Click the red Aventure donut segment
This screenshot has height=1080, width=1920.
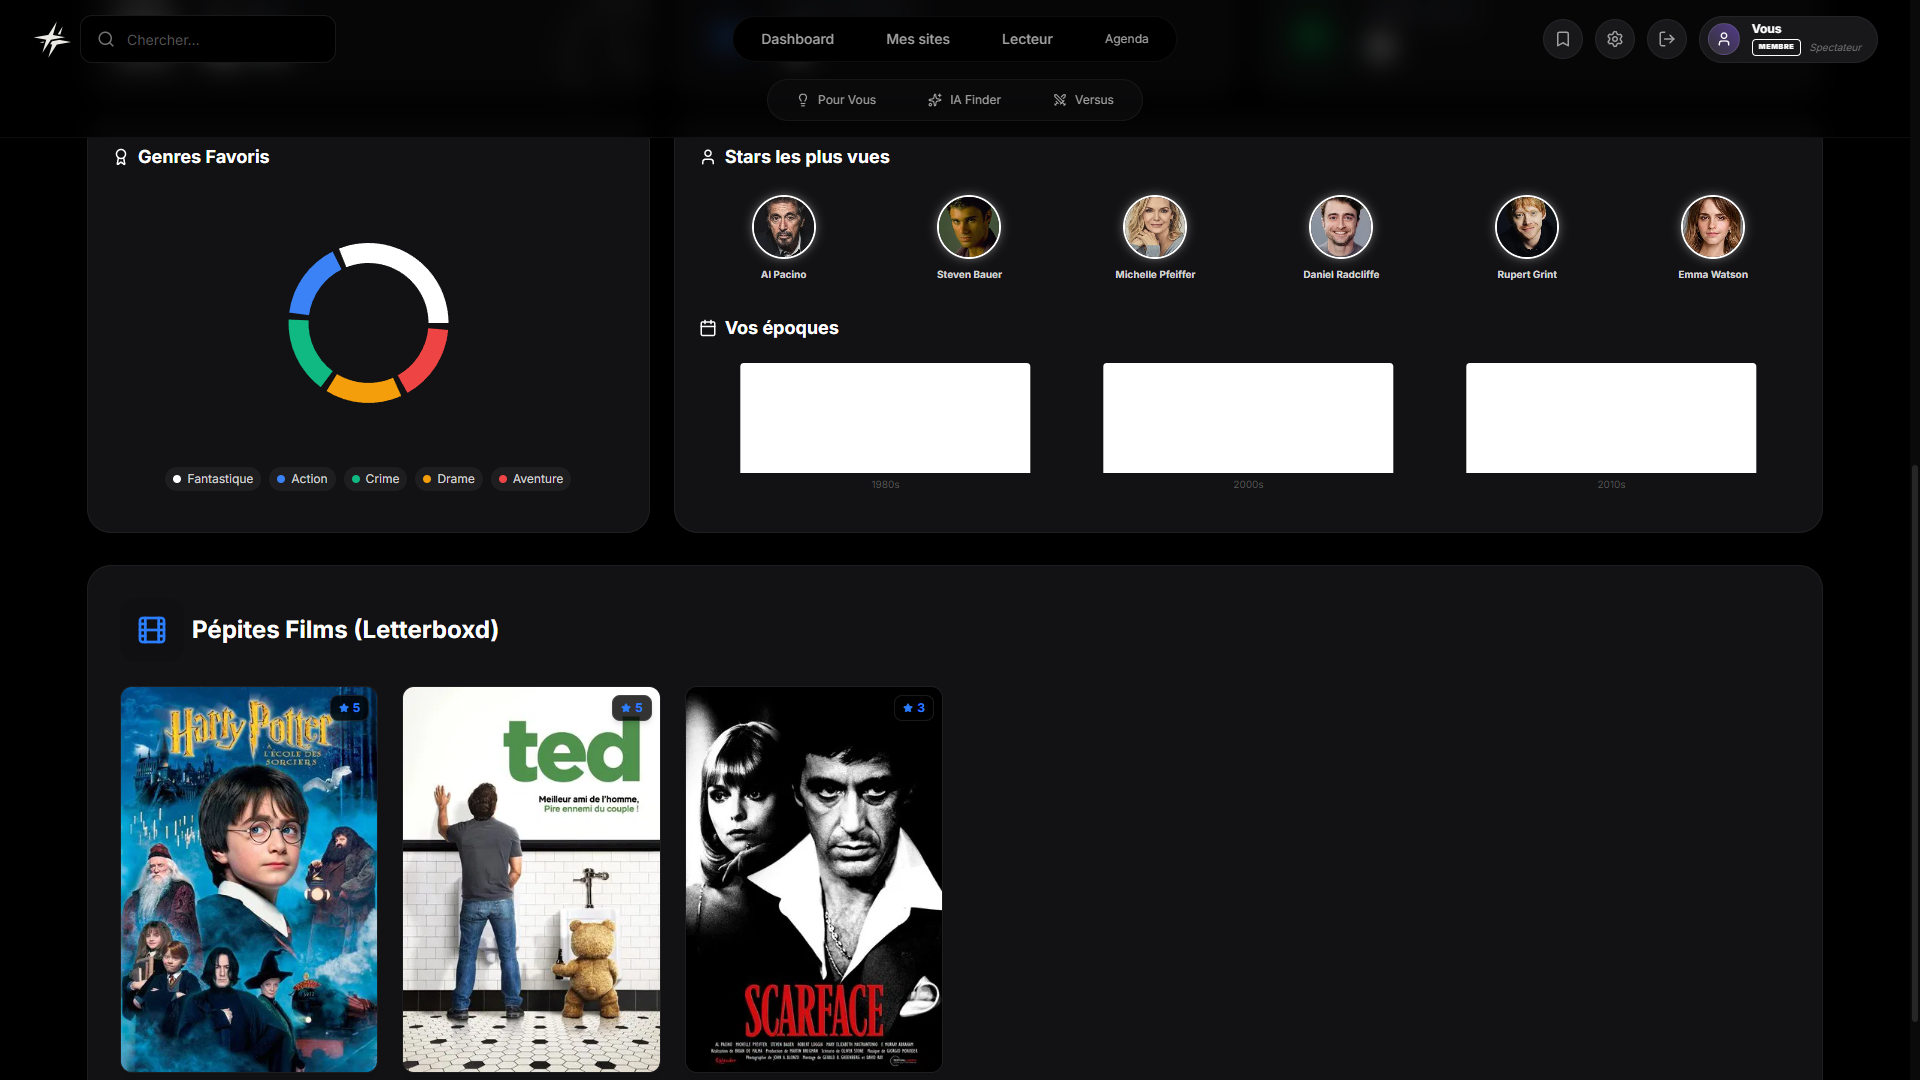coord(428,360)
